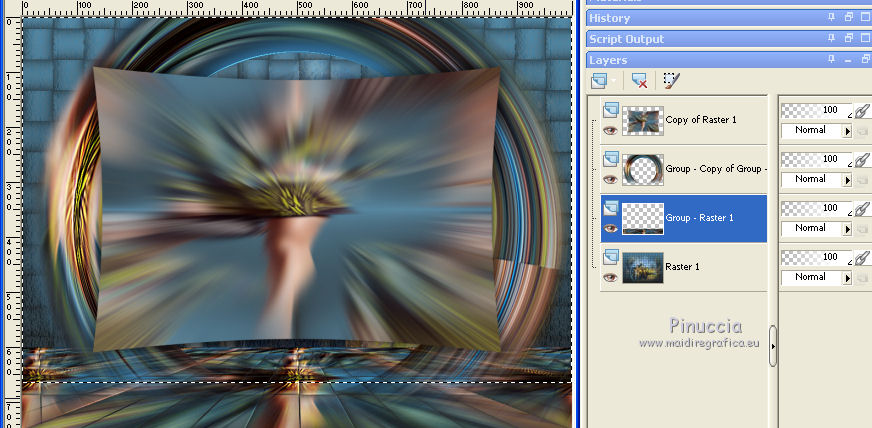
Task: Toggle the link icon for Group - Raster 1 layer
Action: pos(861,208)
